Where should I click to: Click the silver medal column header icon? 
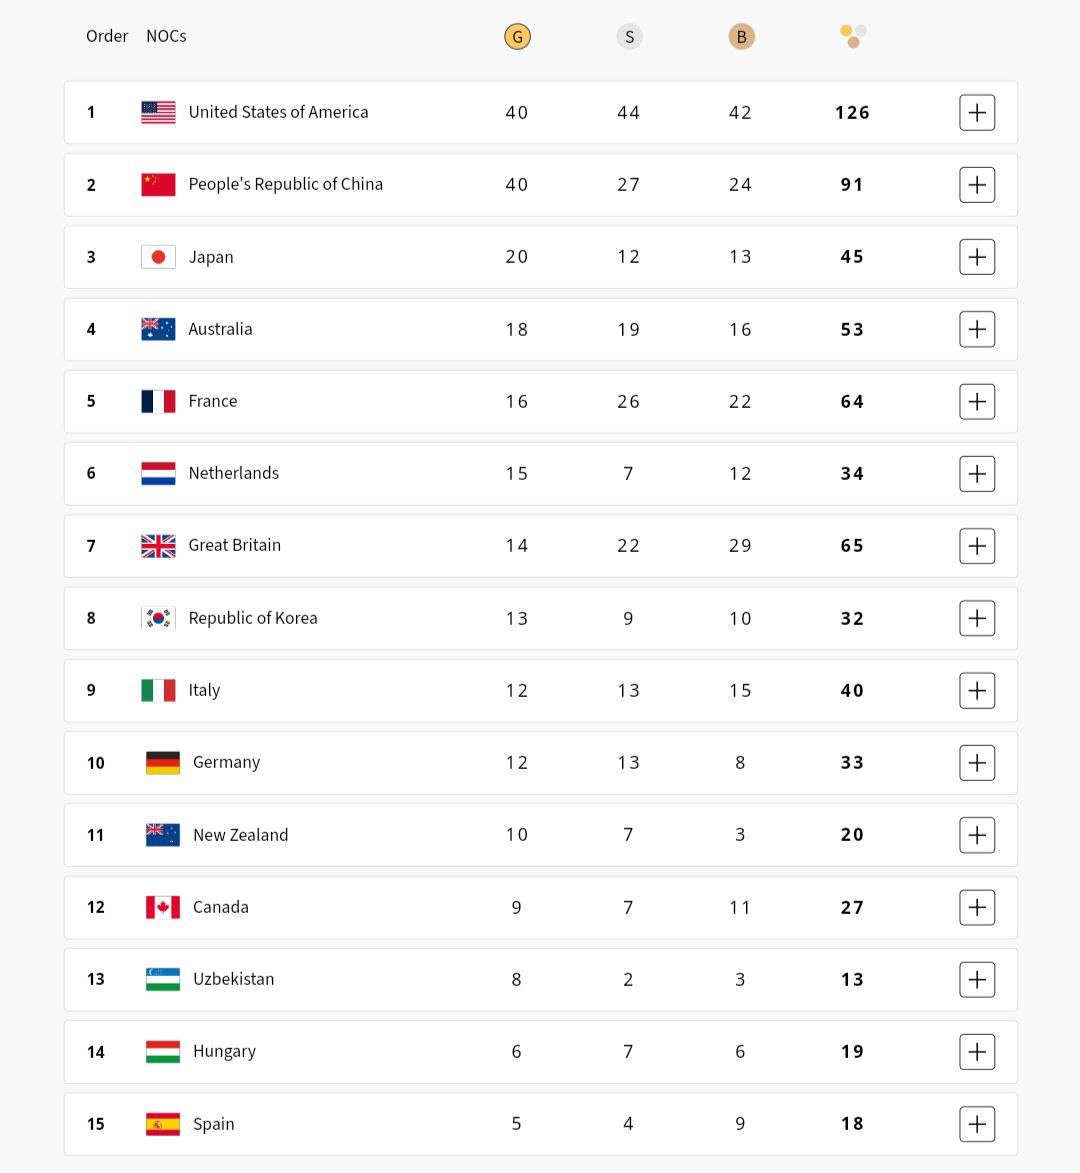pyautogui.click(x=629, y=35)
